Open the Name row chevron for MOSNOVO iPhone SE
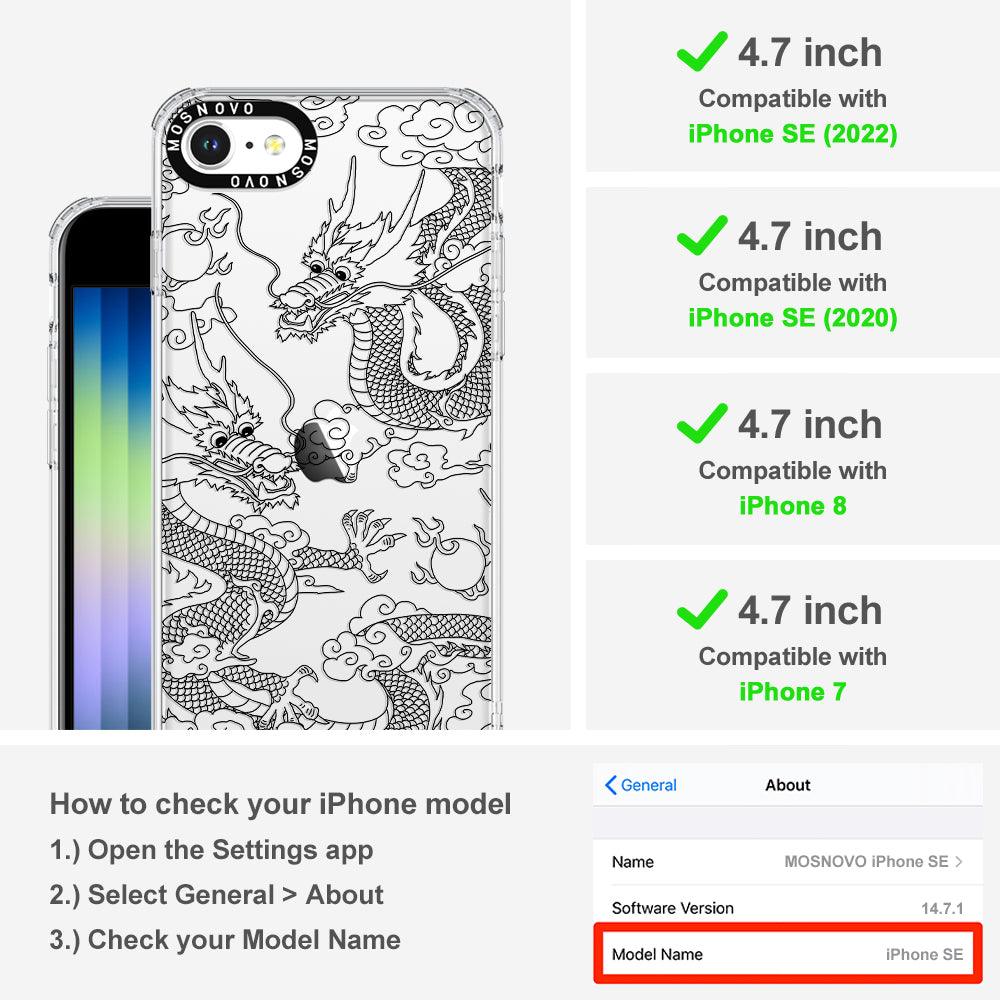This screenshot has height=1000, width=1000. (959, 862)
